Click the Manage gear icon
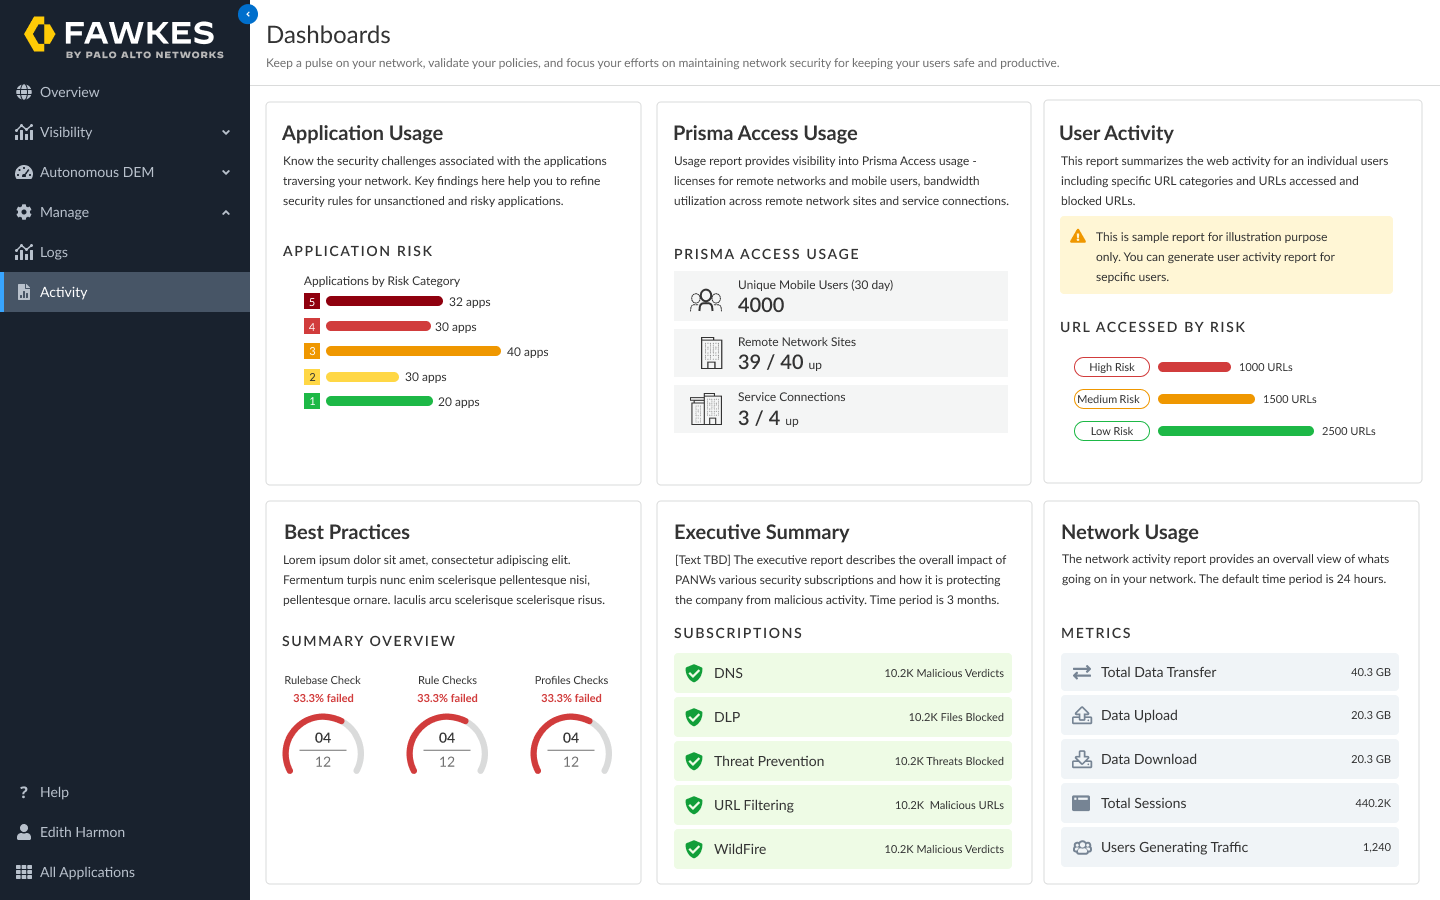This screenshot has width=1440, height=900. tap(24, 212)
